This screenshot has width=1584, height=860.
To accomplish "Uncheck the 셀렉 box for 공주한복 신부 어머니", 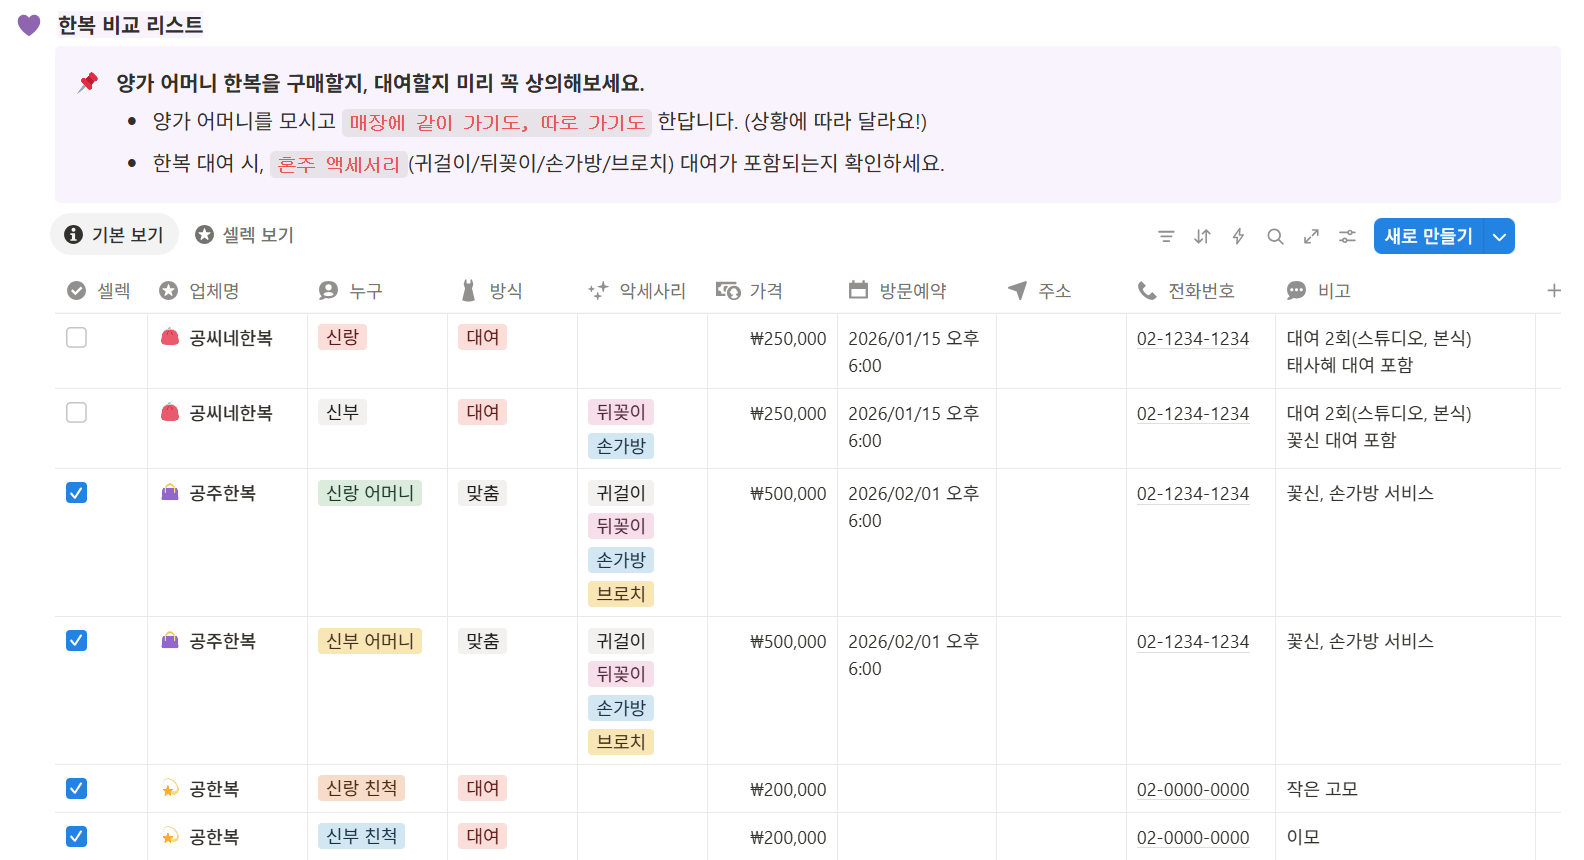I will click(76, 641).
